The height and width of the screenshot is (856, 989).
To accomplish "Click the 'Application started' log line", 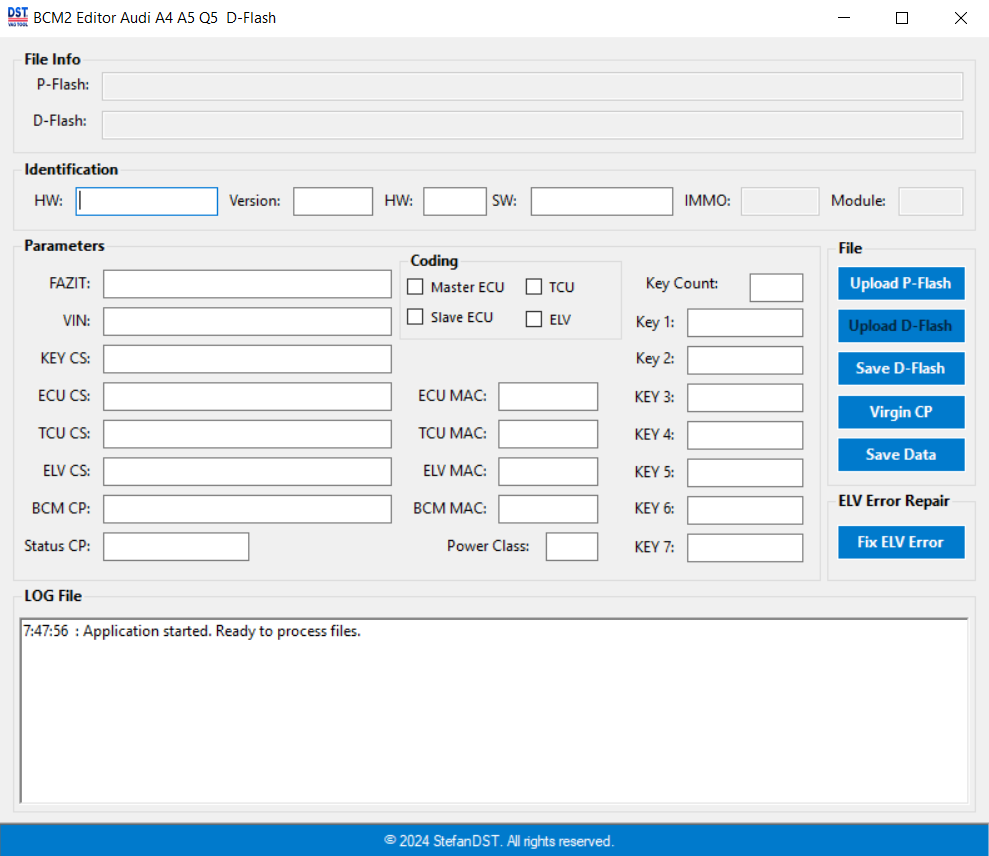I will [x=192, y=631].
